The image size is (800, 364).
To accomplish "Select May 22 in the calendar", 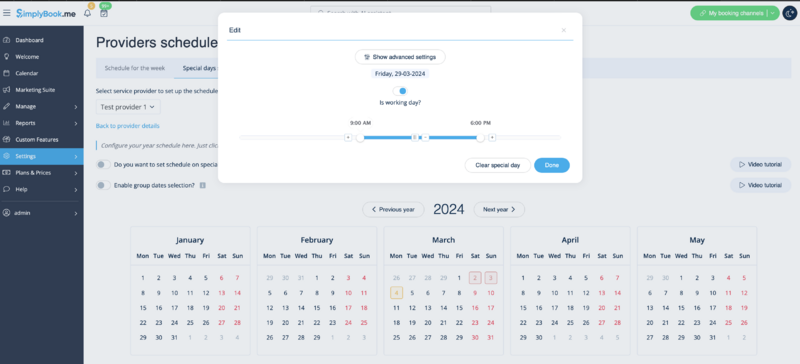I will pyautogui.click(x=681, y=323).
